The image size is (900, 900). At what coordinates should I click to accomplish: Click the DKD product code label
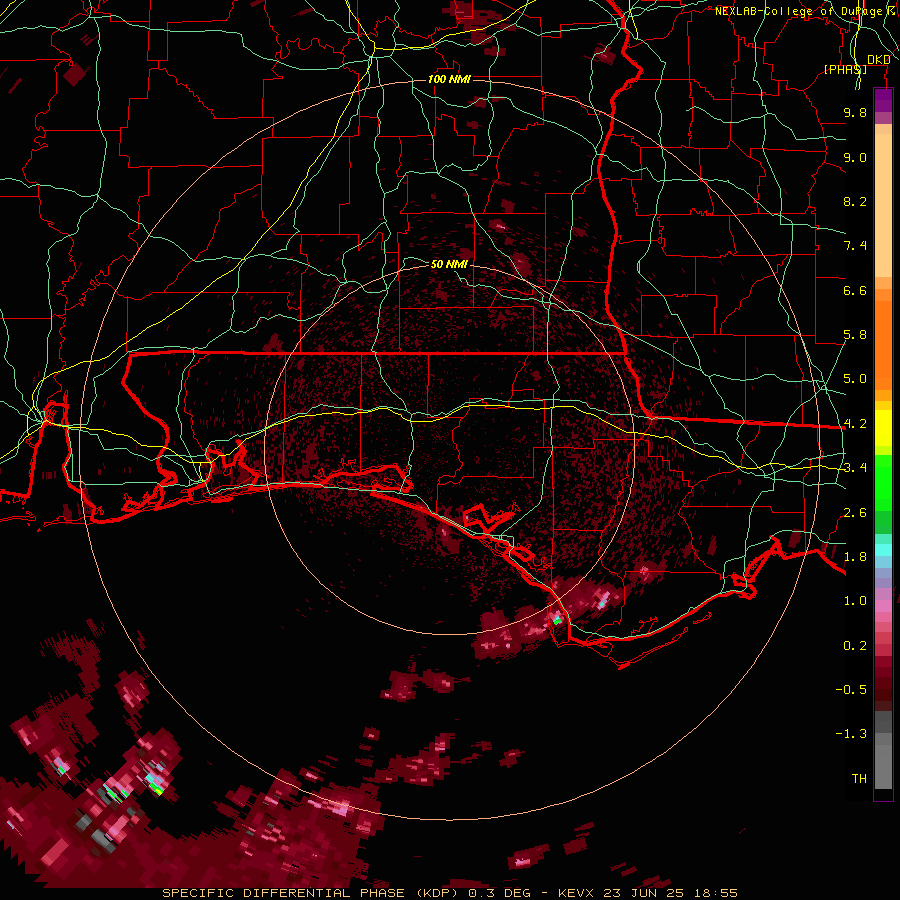point(879,60)
